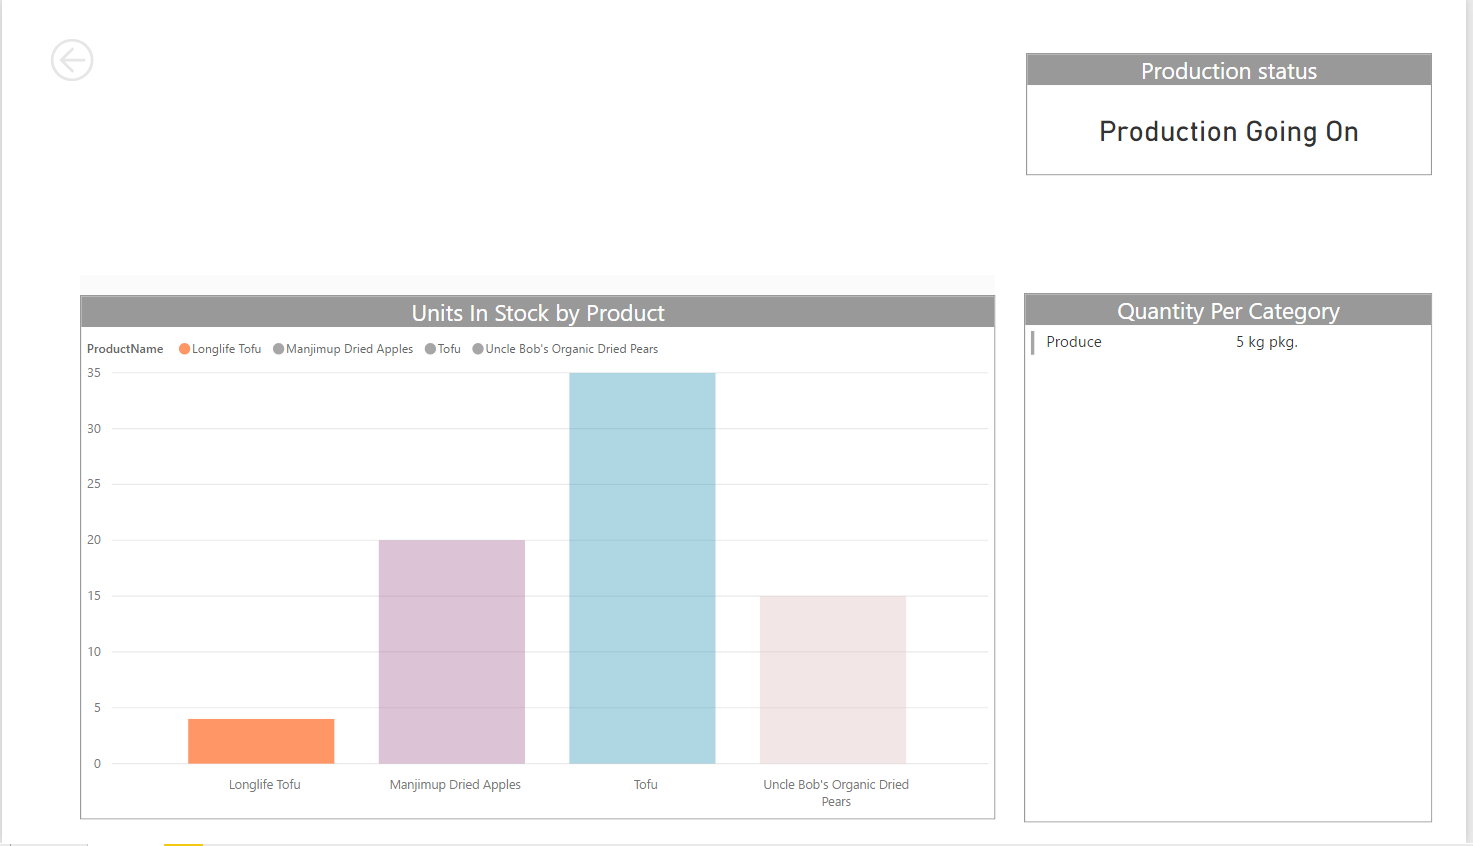1473x846 pixels.
Task: Click the Manjimup Dried Apples legend dot
Action: pos(277,348)
